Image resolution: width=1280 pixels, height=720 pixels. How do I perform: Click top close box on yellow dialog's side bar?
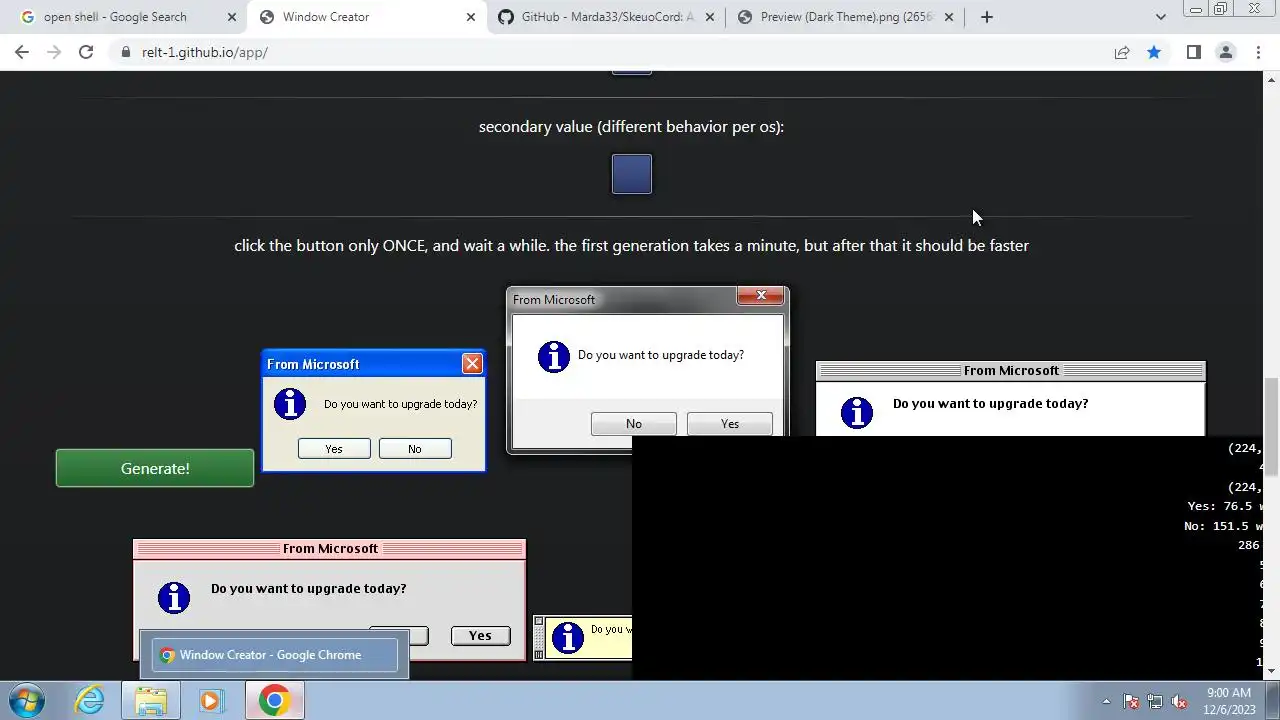pyautogui.click(x=539, y=622)
